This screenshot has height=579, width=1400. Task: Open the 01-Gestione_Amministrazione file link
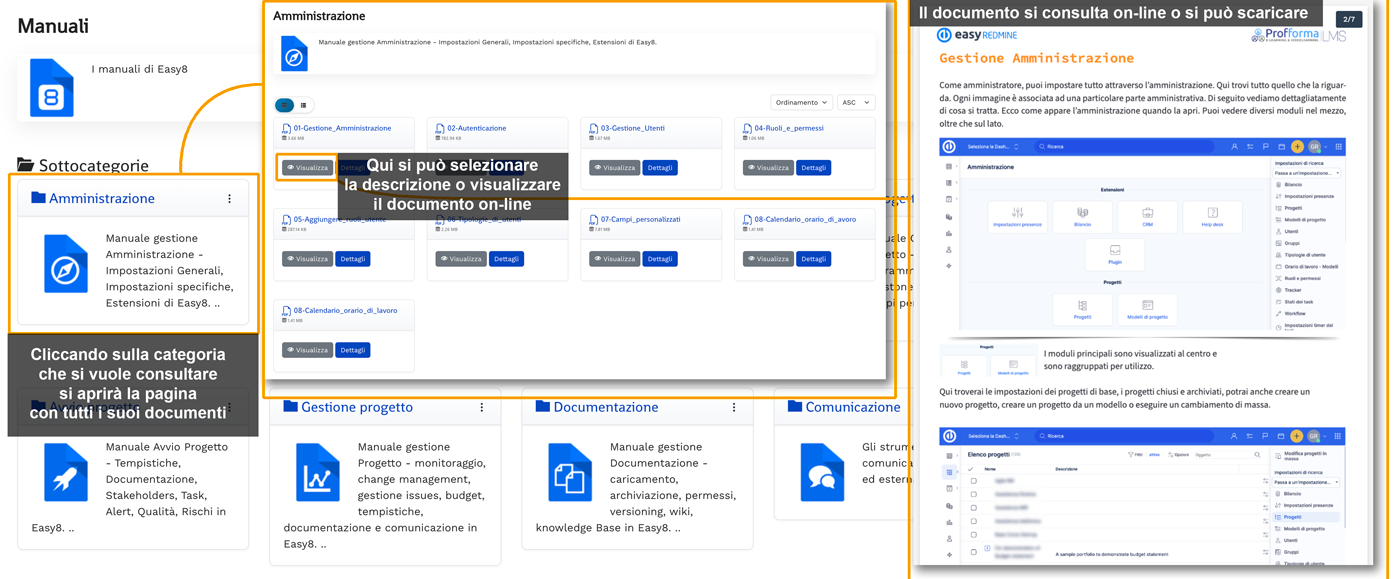(342, 128)
